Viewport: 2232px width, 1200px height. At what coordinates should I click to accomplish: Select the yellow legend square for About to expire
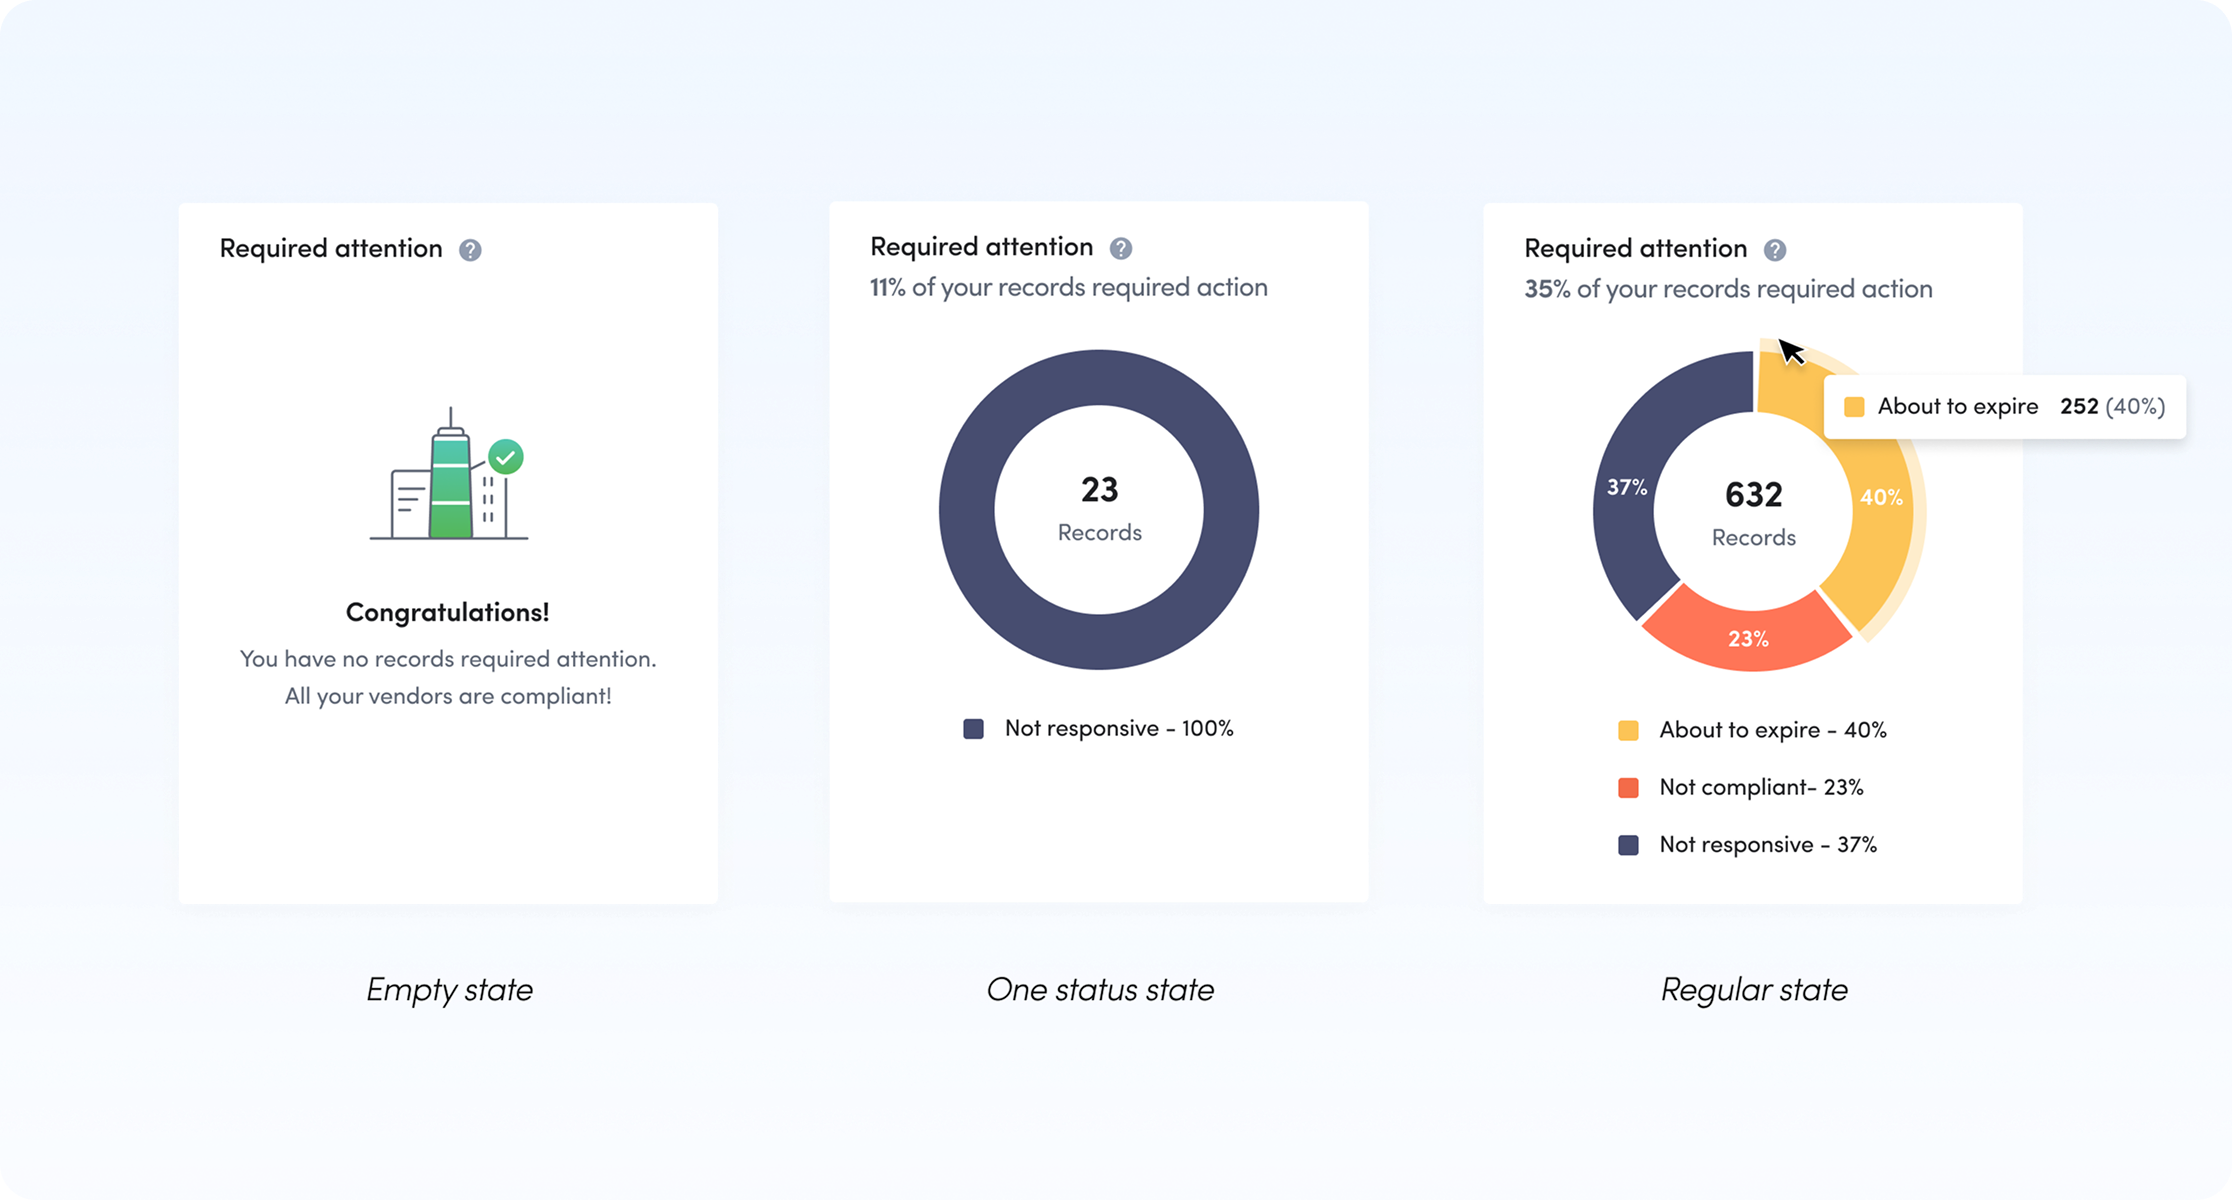coord(1629,729)
